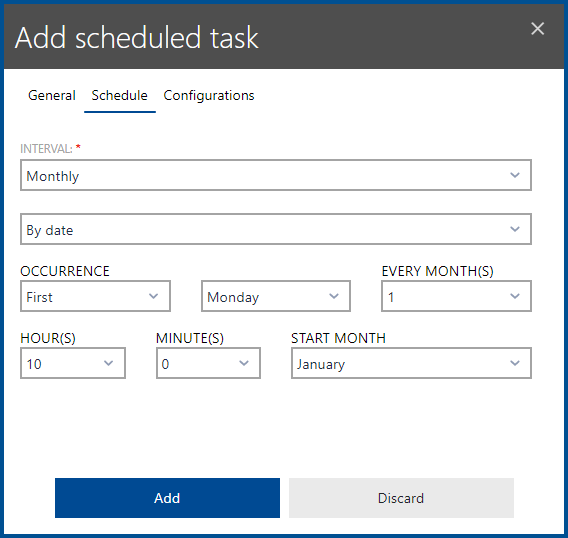Expand the By date dropdown

pos(276,229)
